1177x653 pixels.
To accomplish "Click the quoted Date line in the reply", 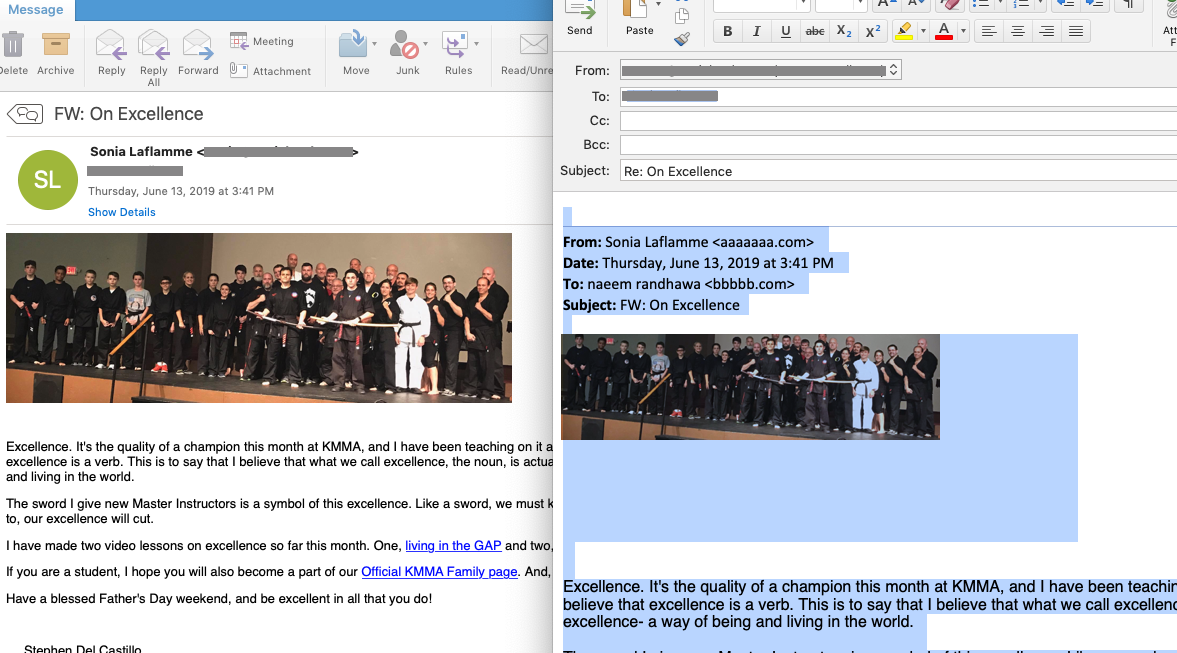I will click(698, 263).
